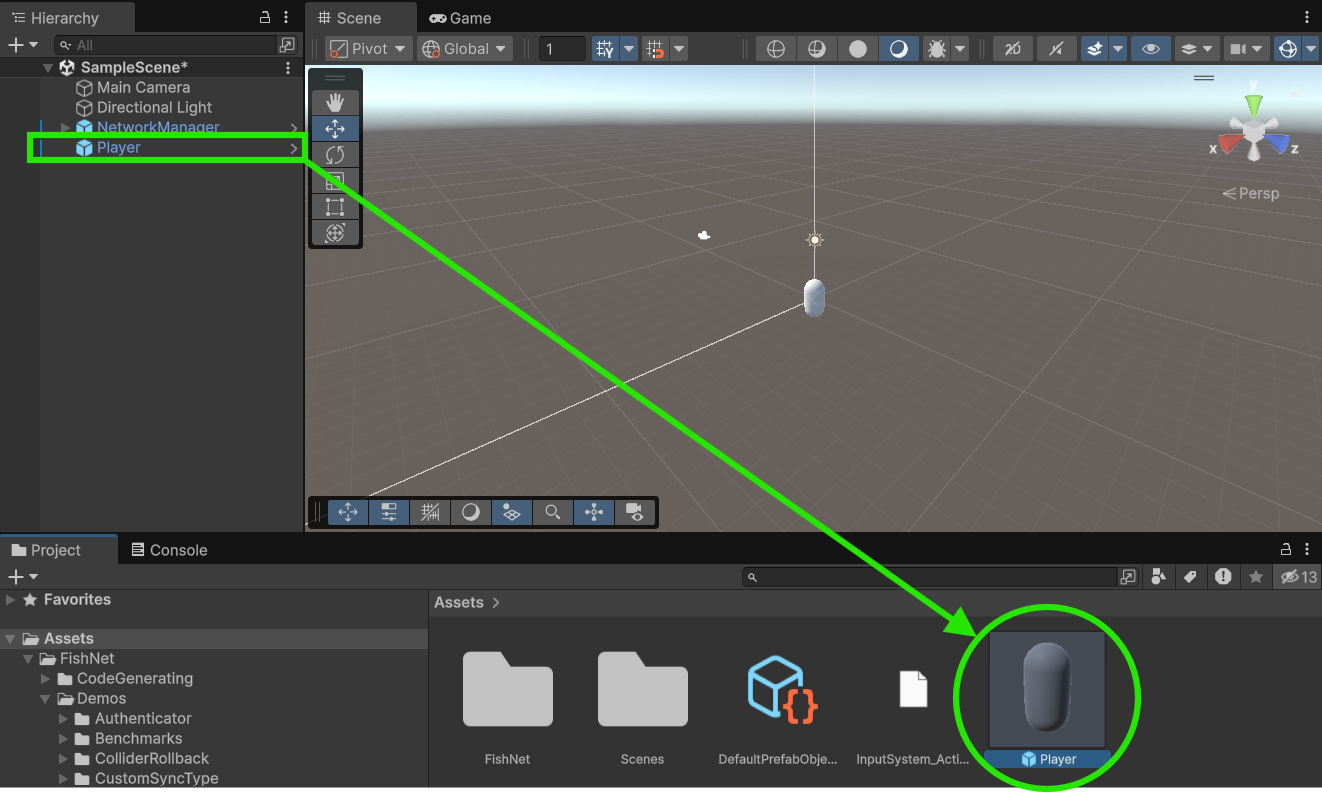The height and width of the screenshot is (793, 1322).
Task: Open the Global handle rotation dropdown
Action: point(465,49)
